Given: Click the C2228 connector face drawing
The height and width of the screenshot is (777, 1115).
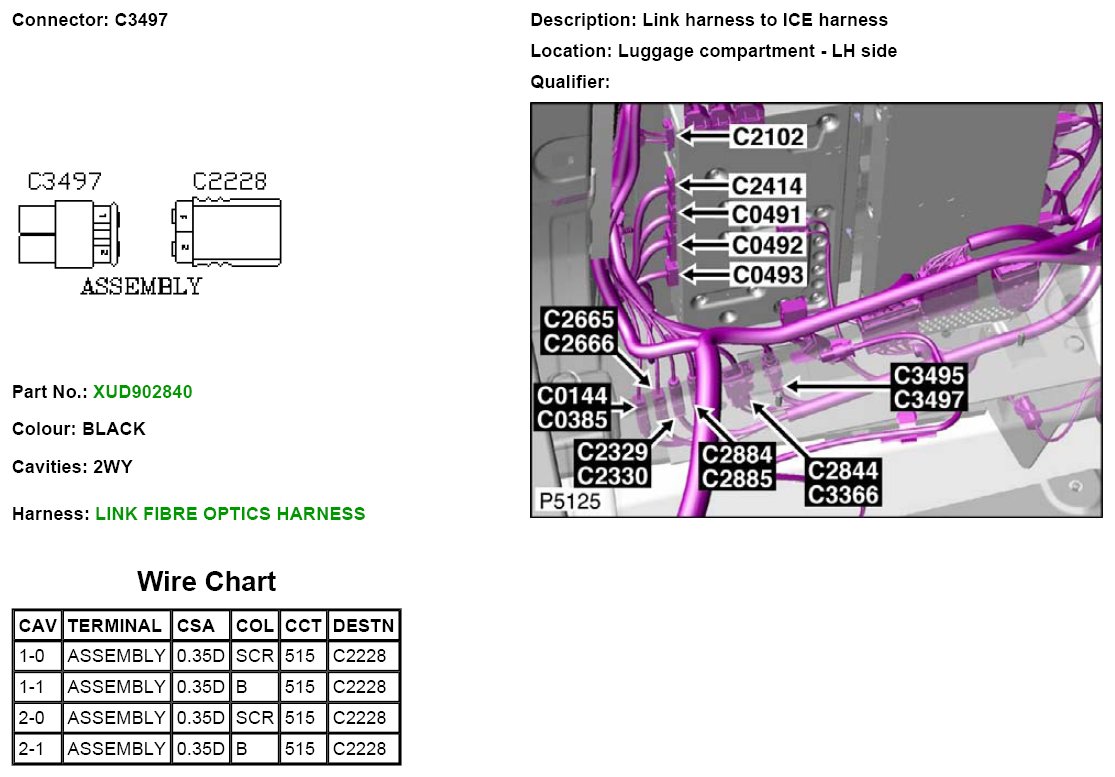Looking at the screenshot, I should point(227,230).
